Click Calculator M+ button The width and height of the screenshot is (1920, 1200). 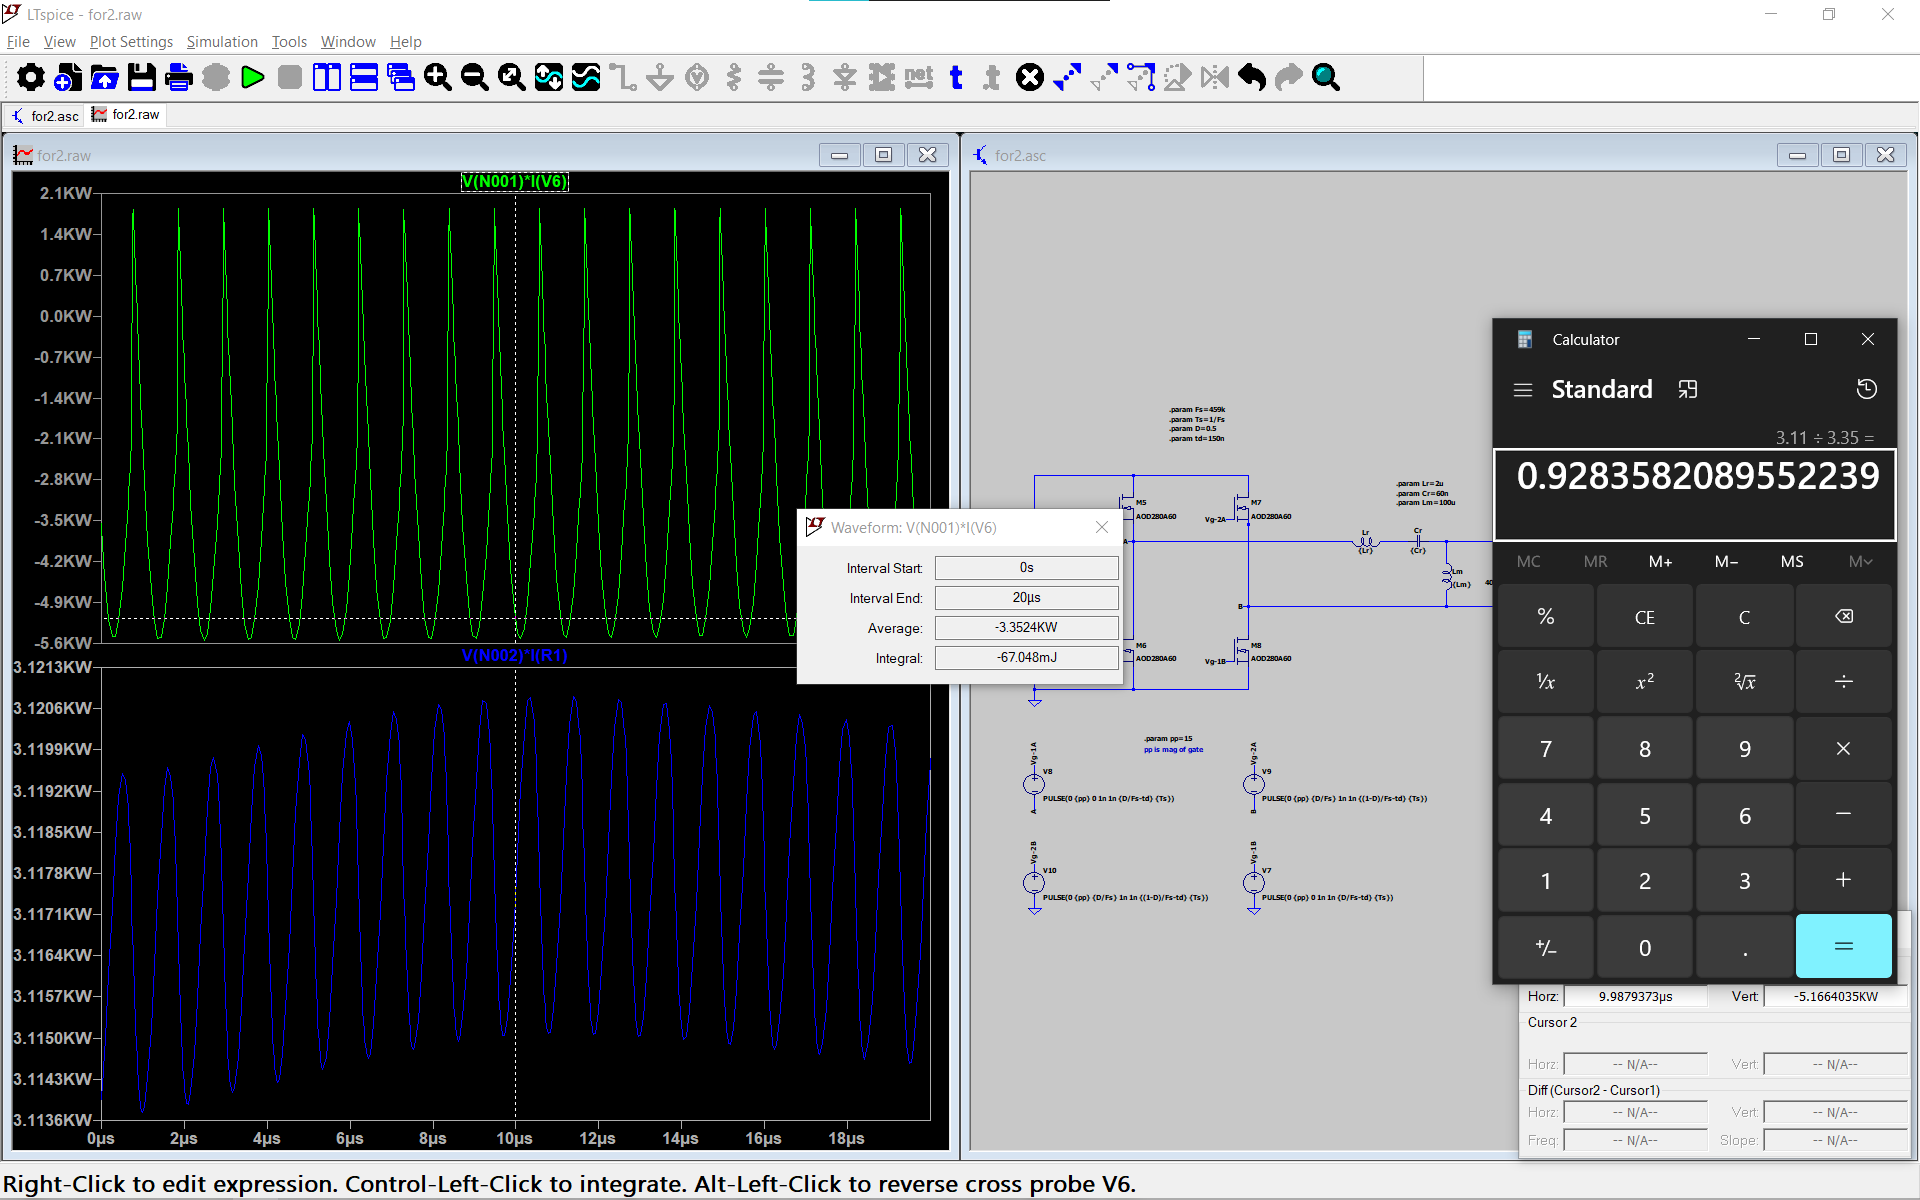click(x=1660, y=562)
